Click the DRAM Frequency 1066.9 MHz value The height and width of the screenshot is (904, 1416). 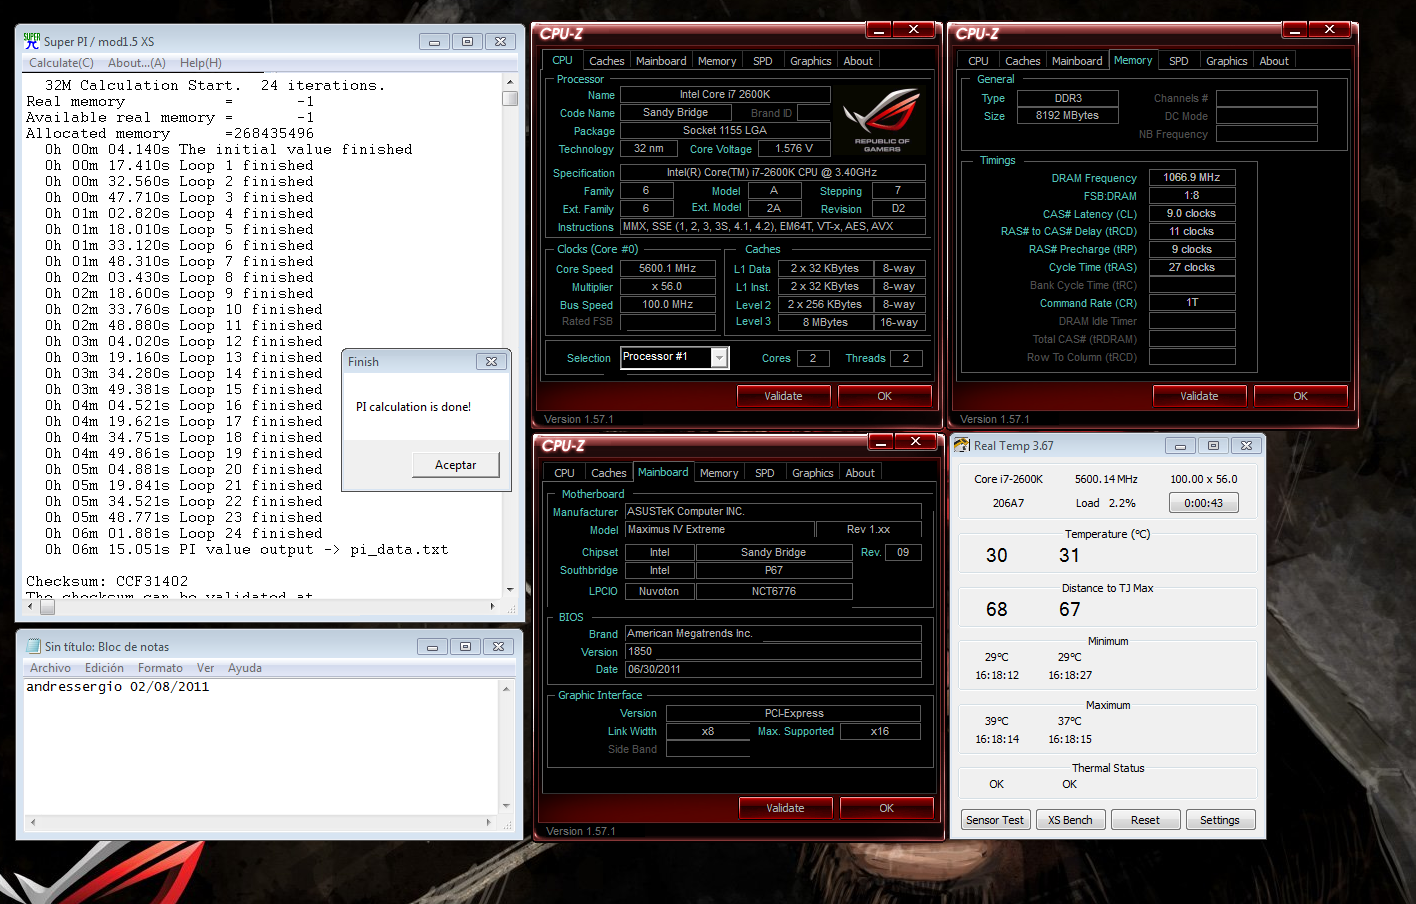pyautogui.click(x=1192, y=177)
